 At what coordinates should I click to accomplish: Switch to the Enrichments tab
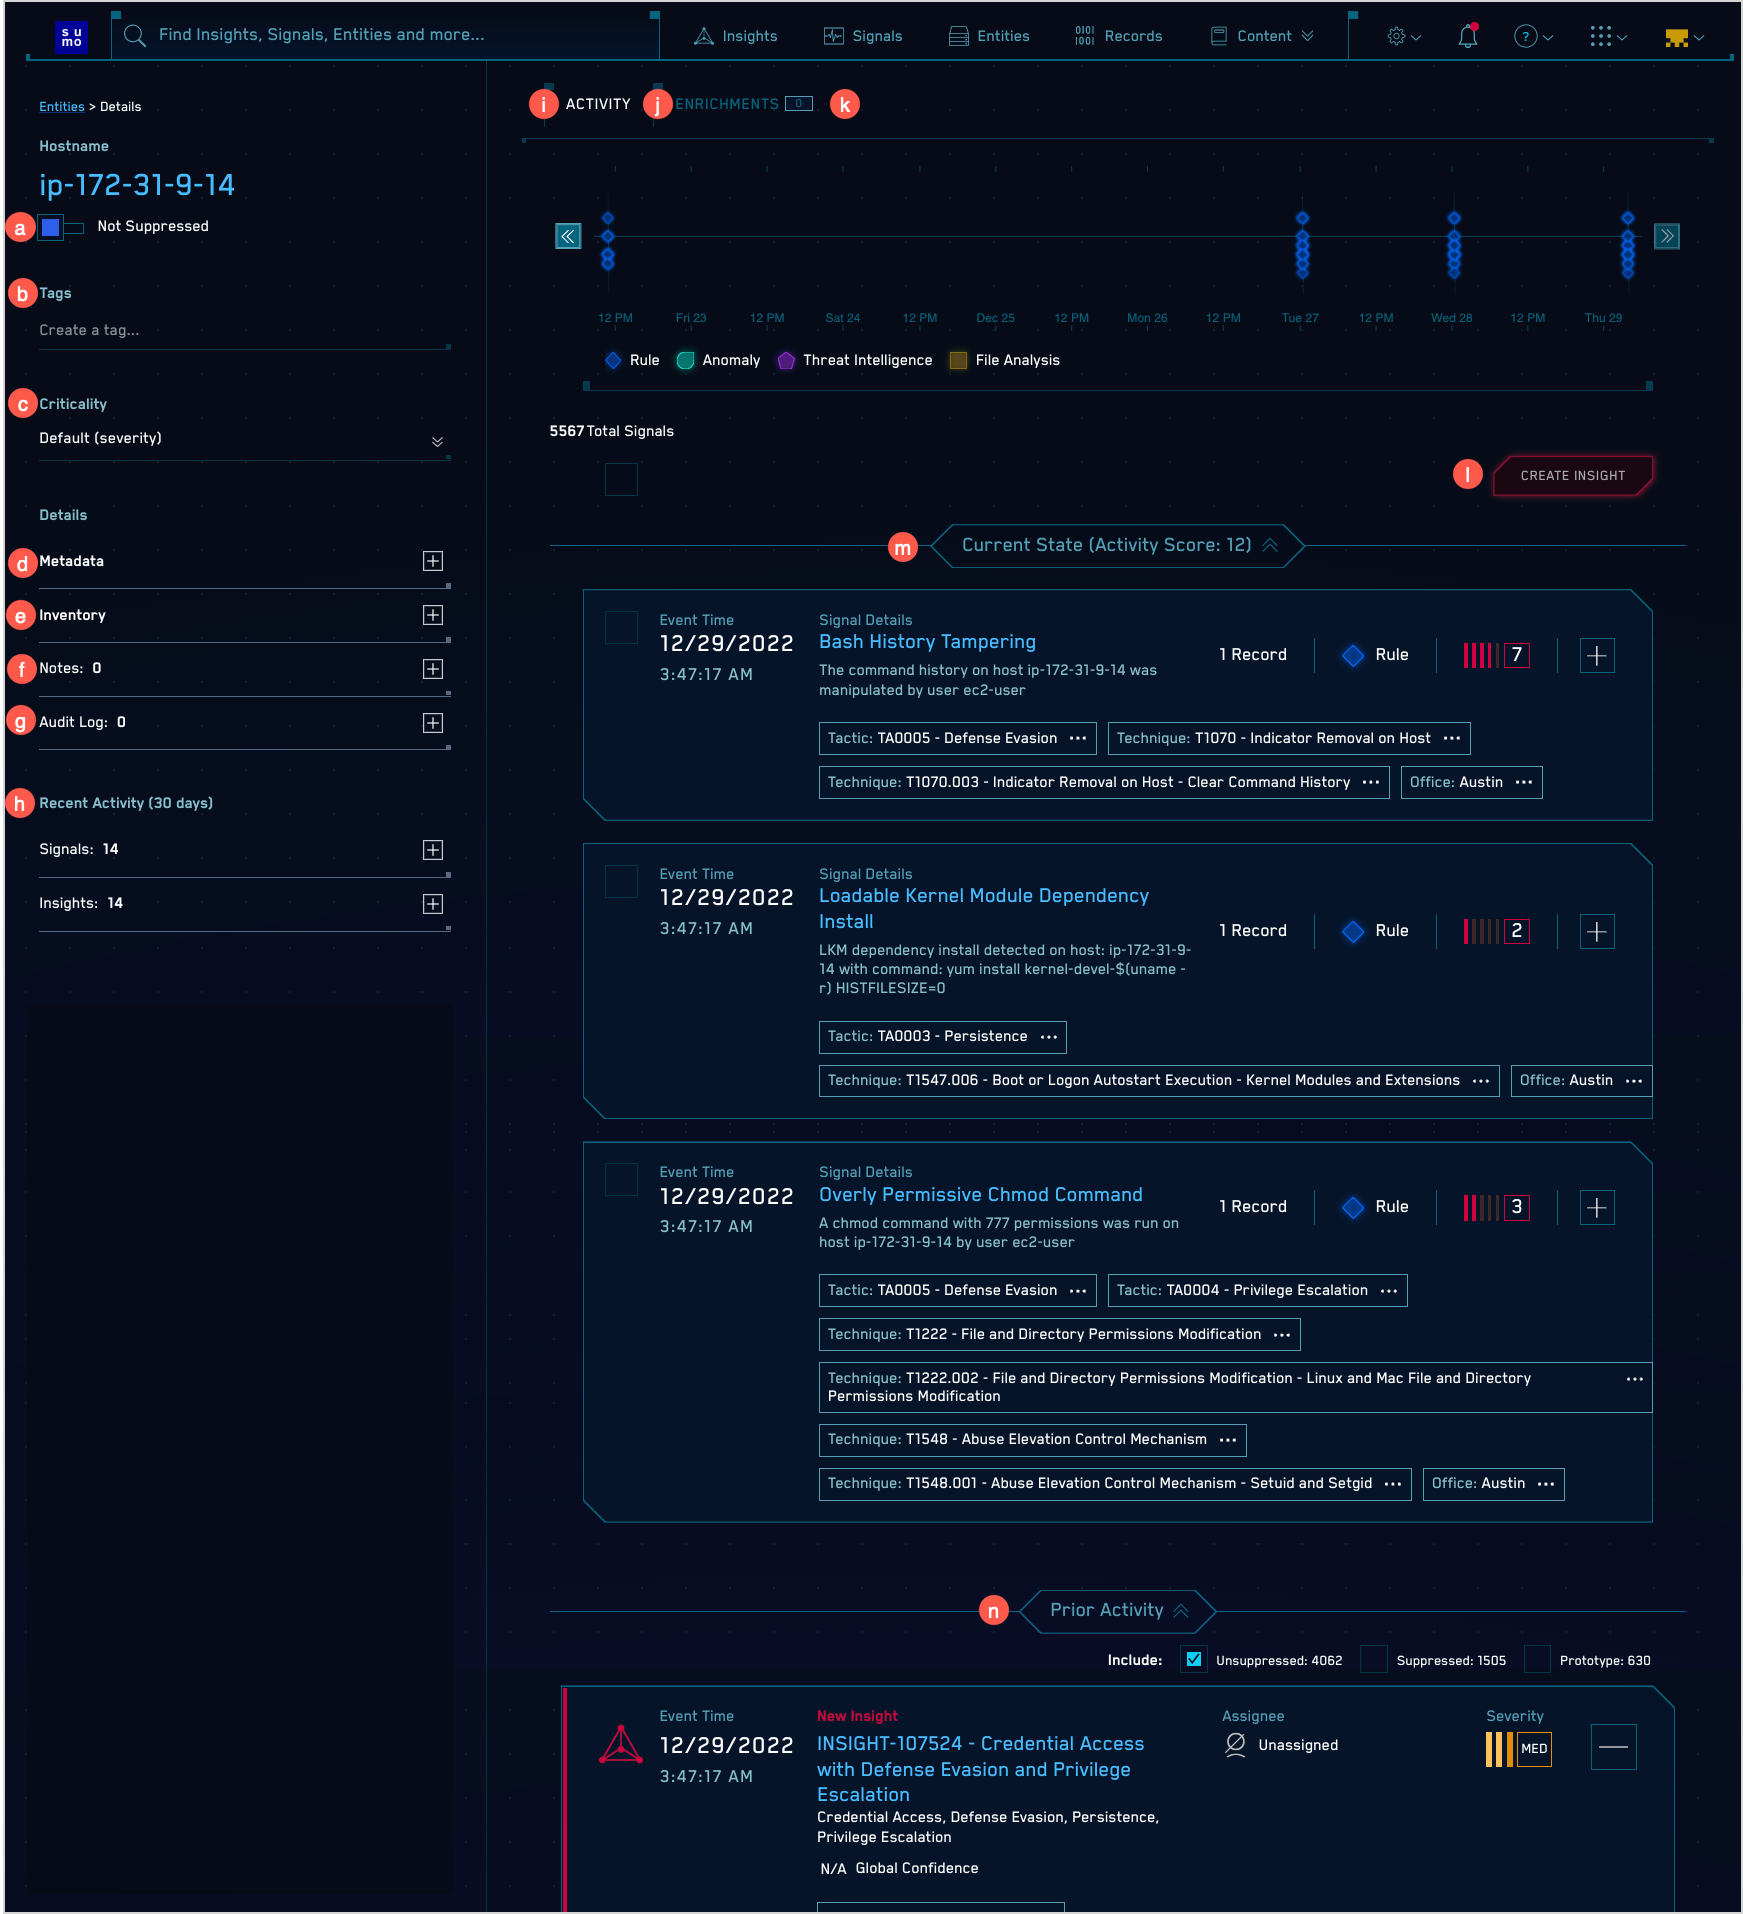point(727,104)
